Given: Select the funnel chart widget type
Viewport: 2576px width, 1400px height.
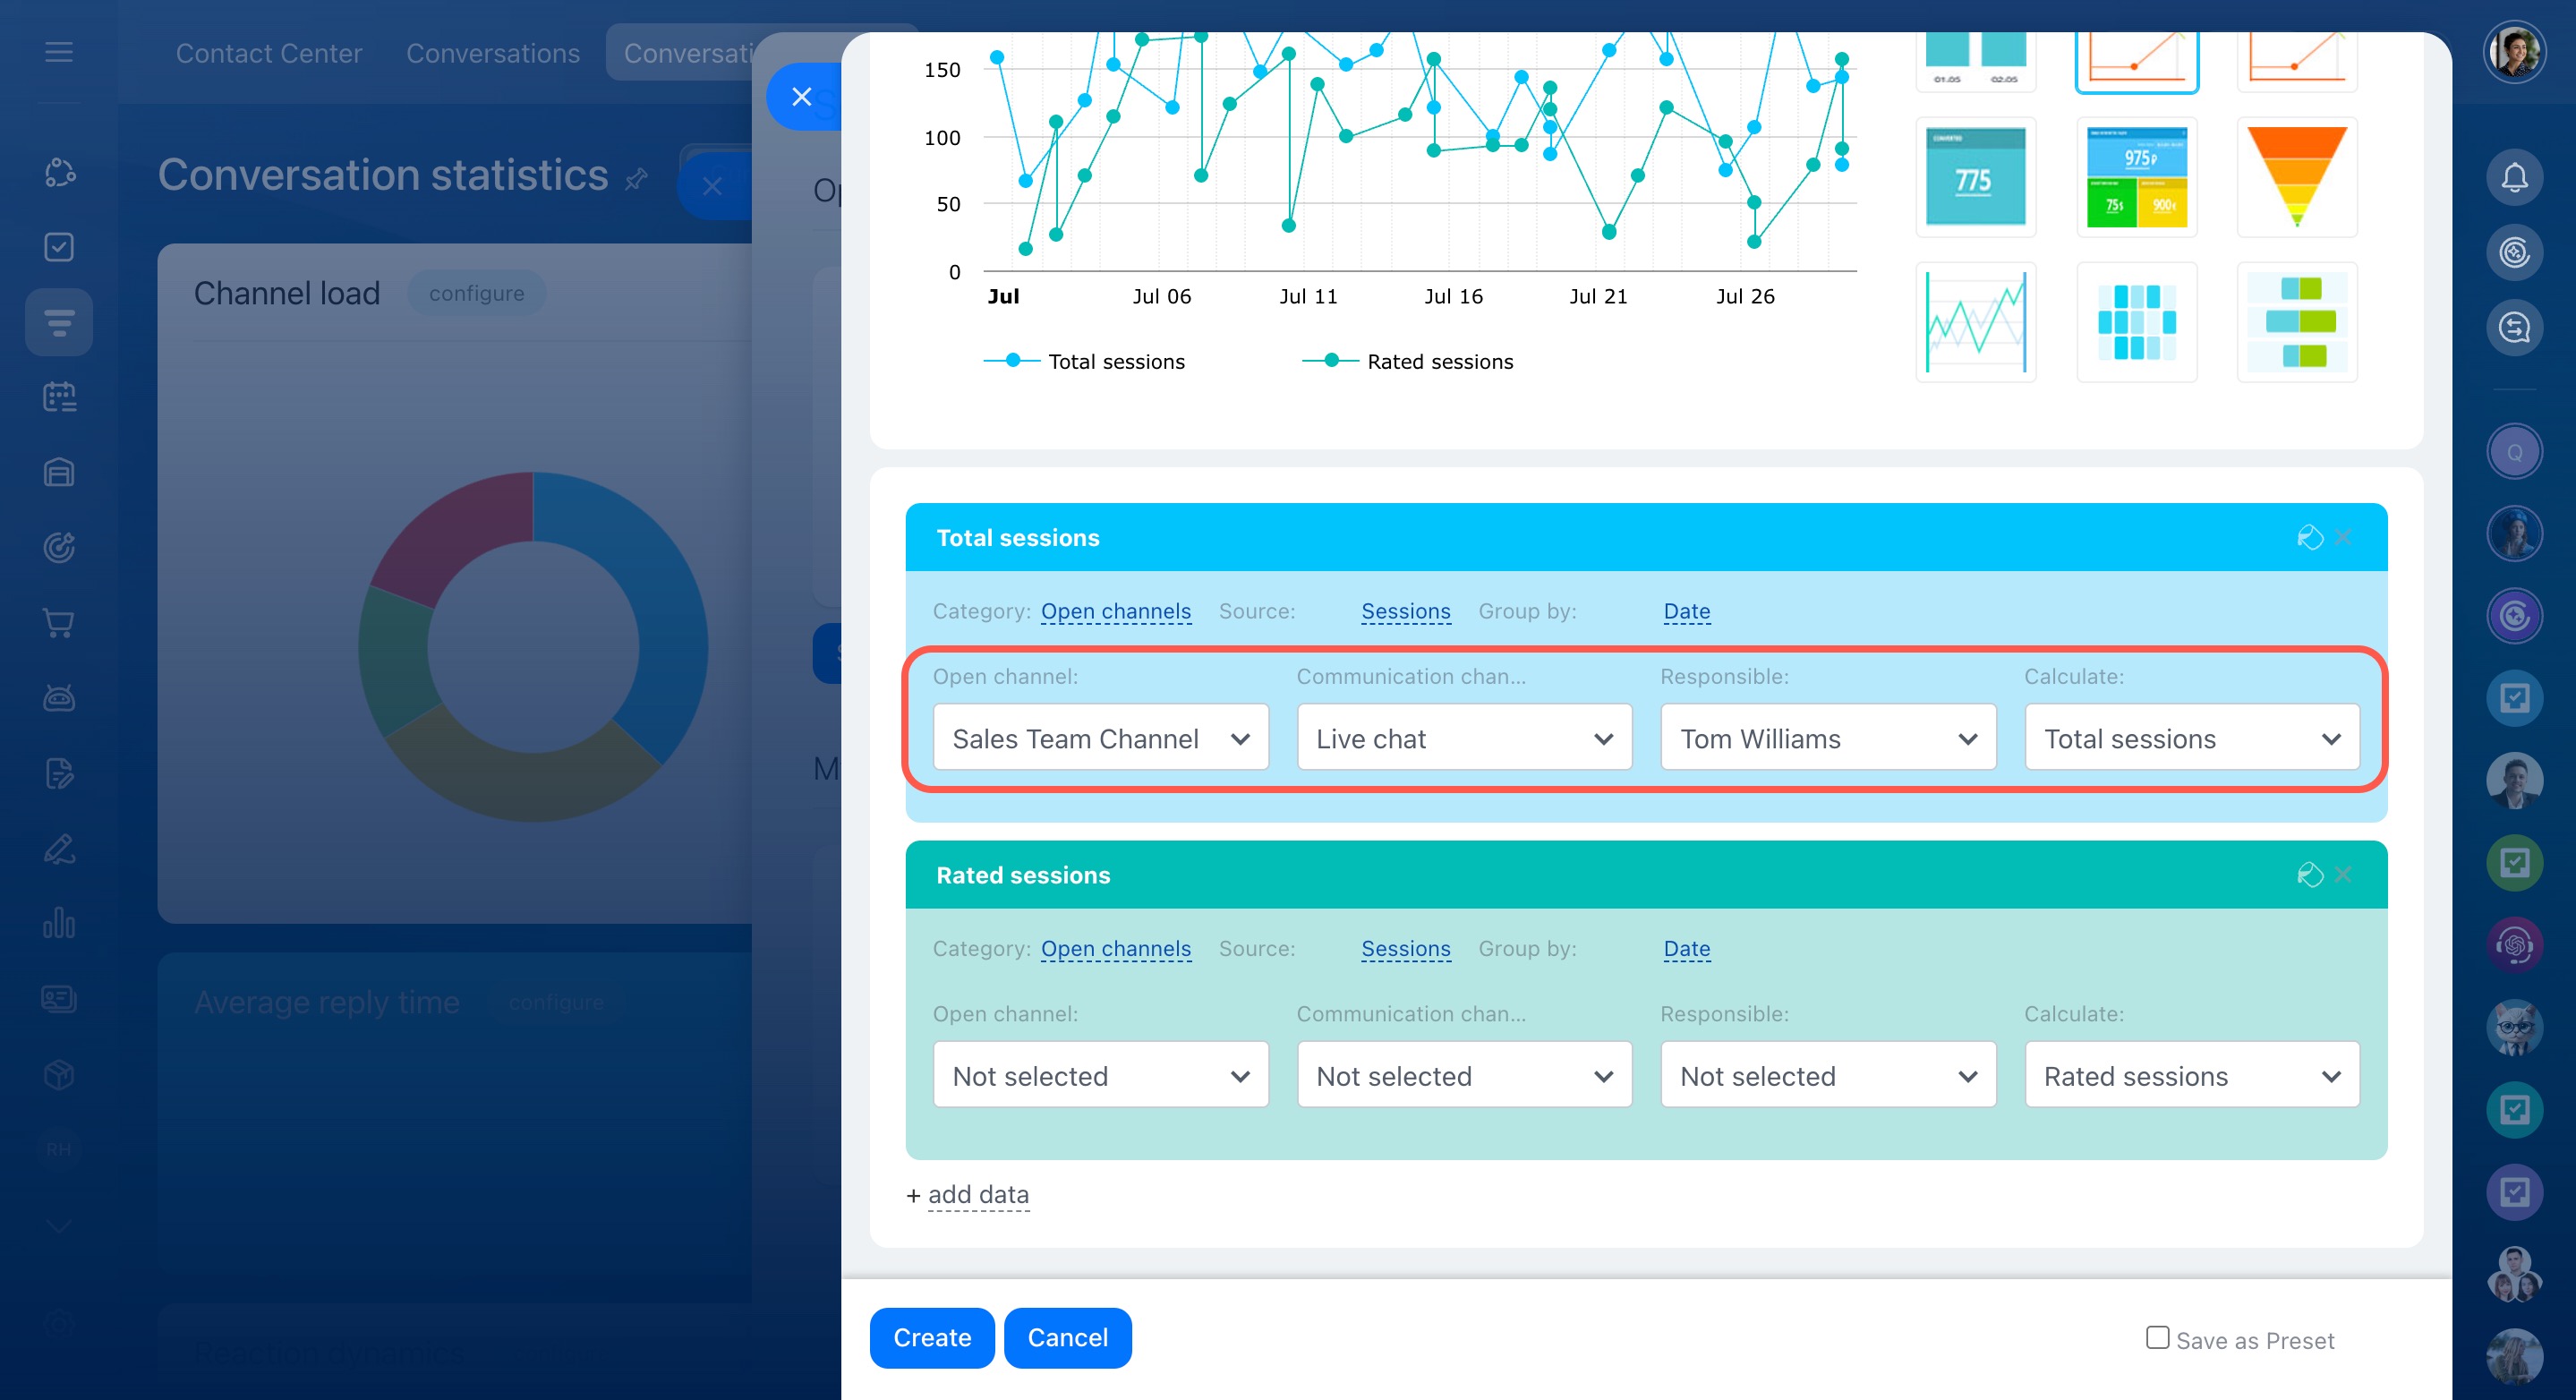Looking at the screenshot, I should pyautogui.click(x=2296, y=177).
